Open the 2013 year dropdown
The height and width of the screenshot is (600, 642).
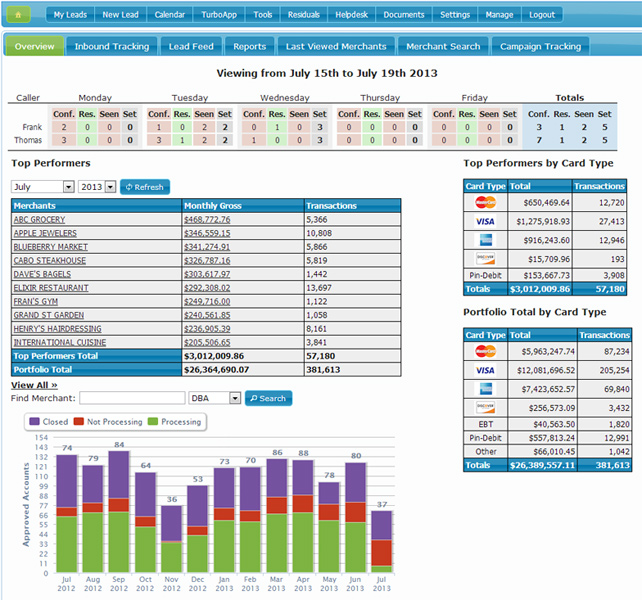click(97, 187)
